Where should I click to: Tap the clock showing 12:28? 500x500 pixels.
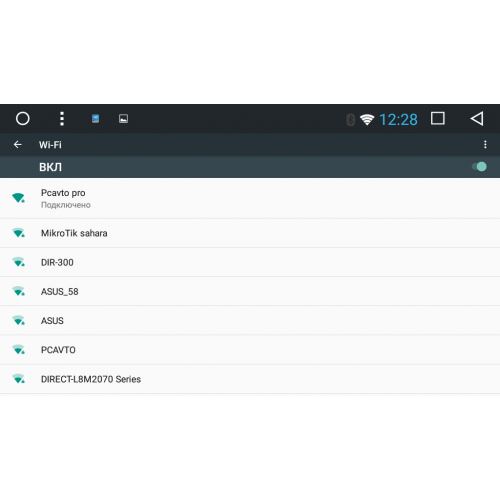click(x=398, y=120)
